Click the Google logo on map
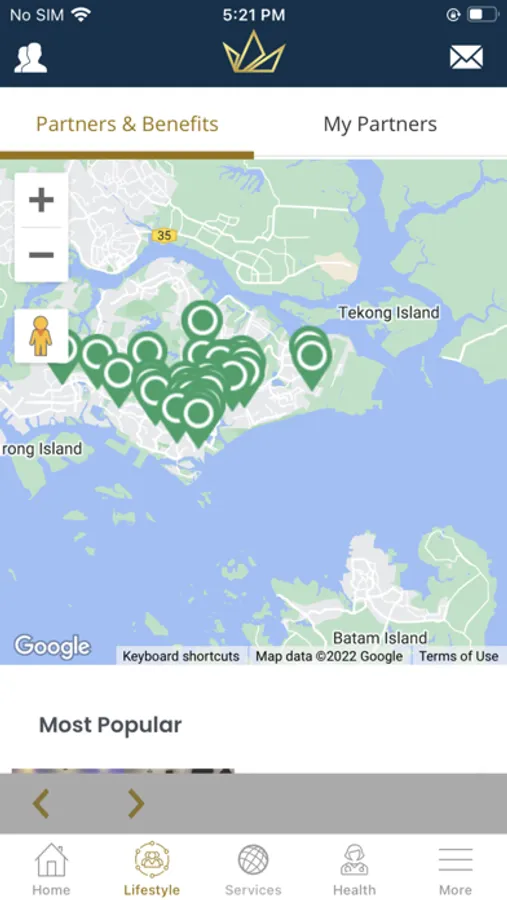Viewport: 507px width, 900px height. [52, 647]
